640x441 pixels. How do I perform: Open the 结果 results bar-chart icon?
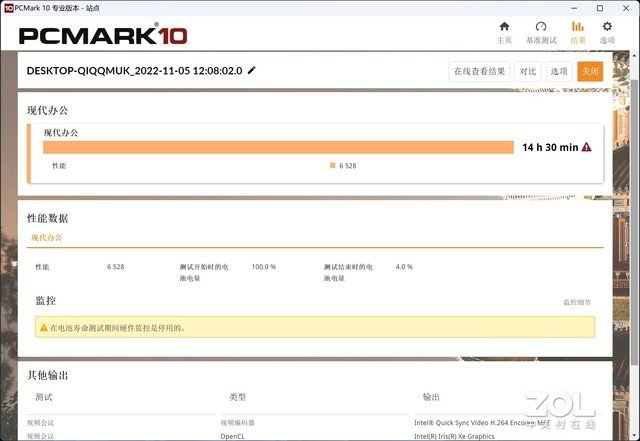[x=578, y=33]
